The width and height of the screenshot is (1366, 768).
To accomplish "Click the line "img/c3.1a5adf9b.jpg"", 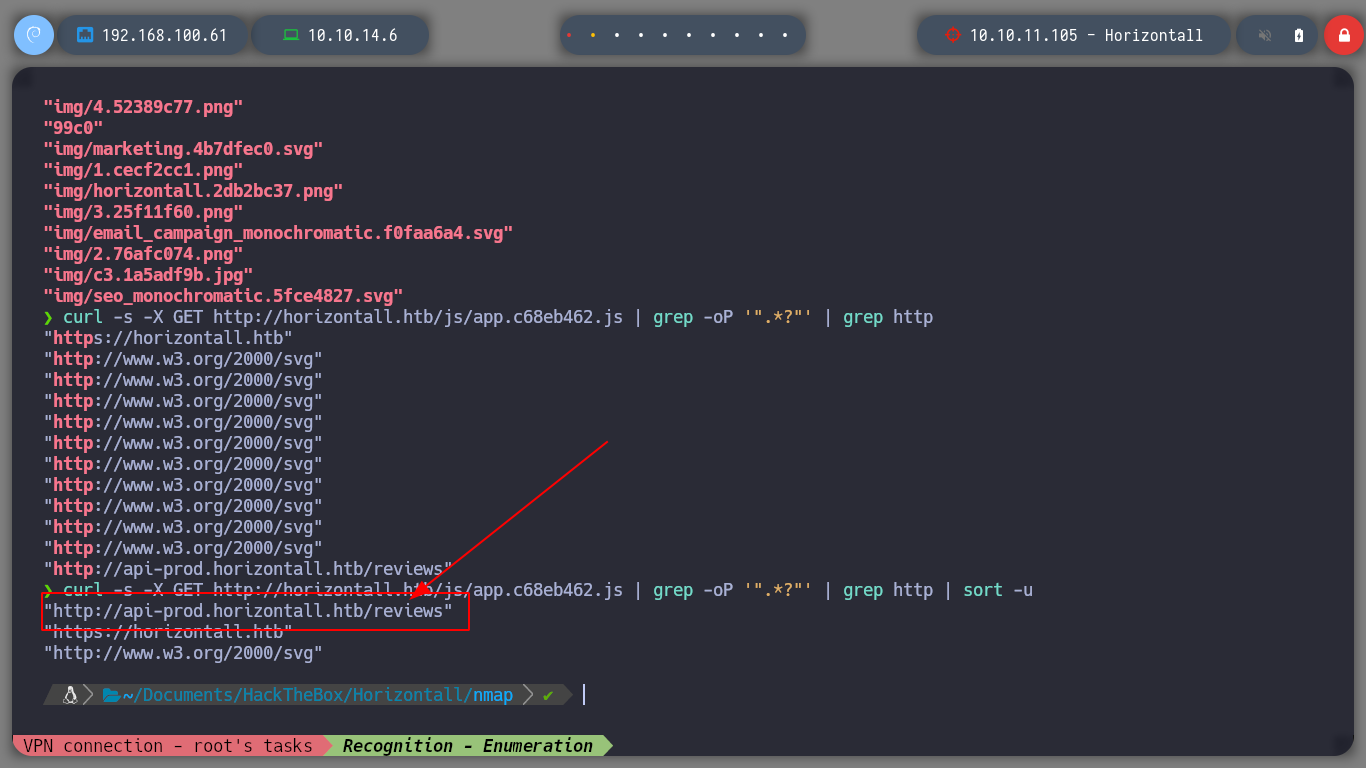I will [148, 275].
